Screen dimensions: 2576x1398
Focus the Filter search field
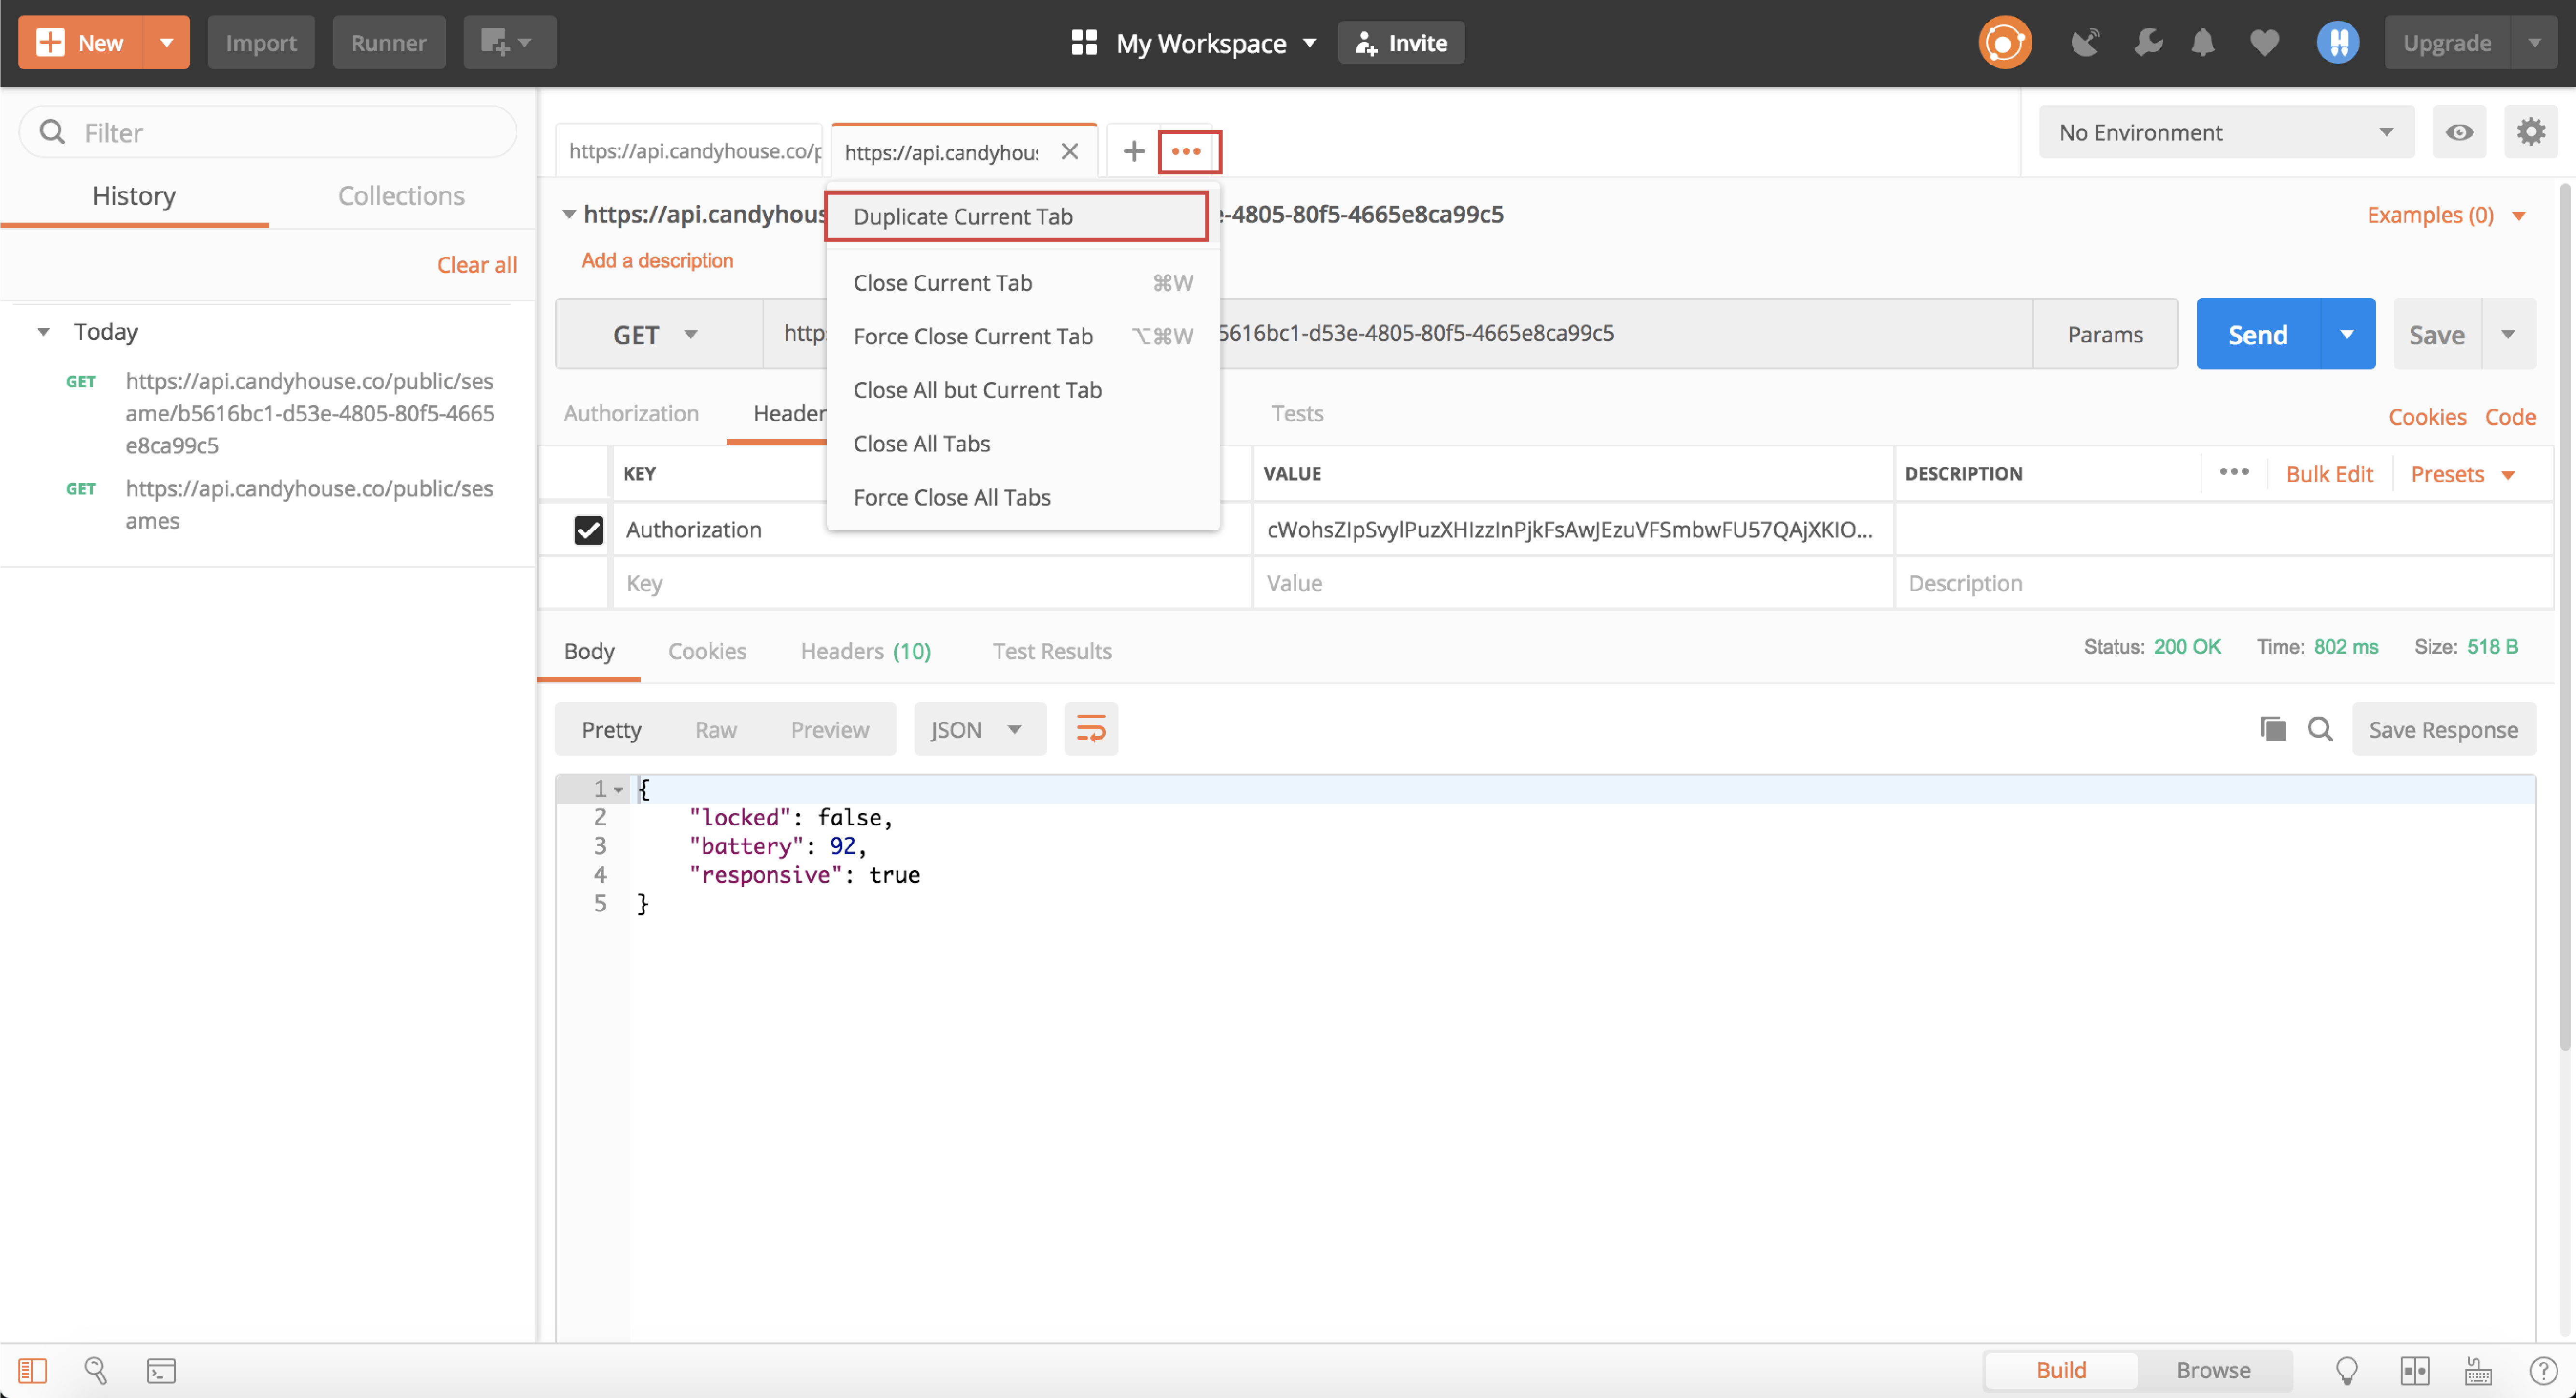tap(268, 132)
